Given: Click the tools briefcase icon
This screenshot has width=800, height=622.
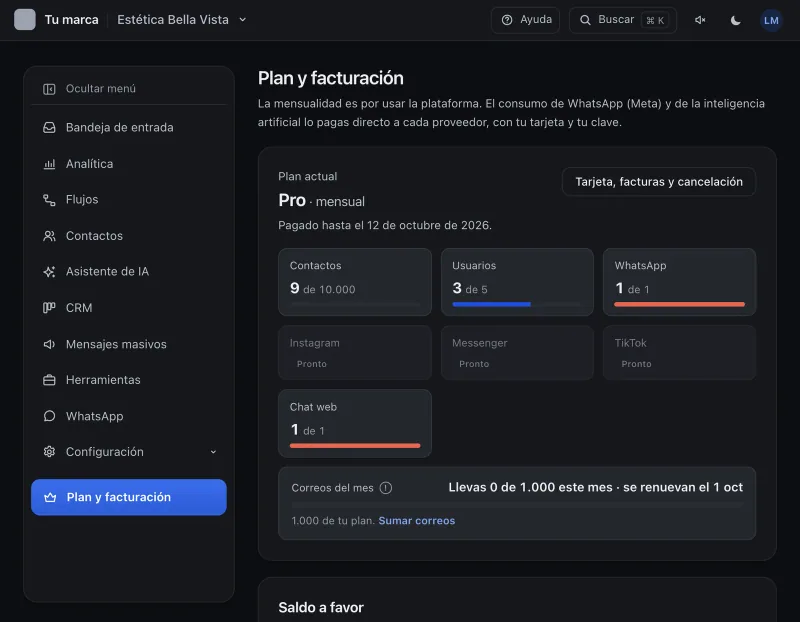Looking at the screenshot, I should point(49,380).
